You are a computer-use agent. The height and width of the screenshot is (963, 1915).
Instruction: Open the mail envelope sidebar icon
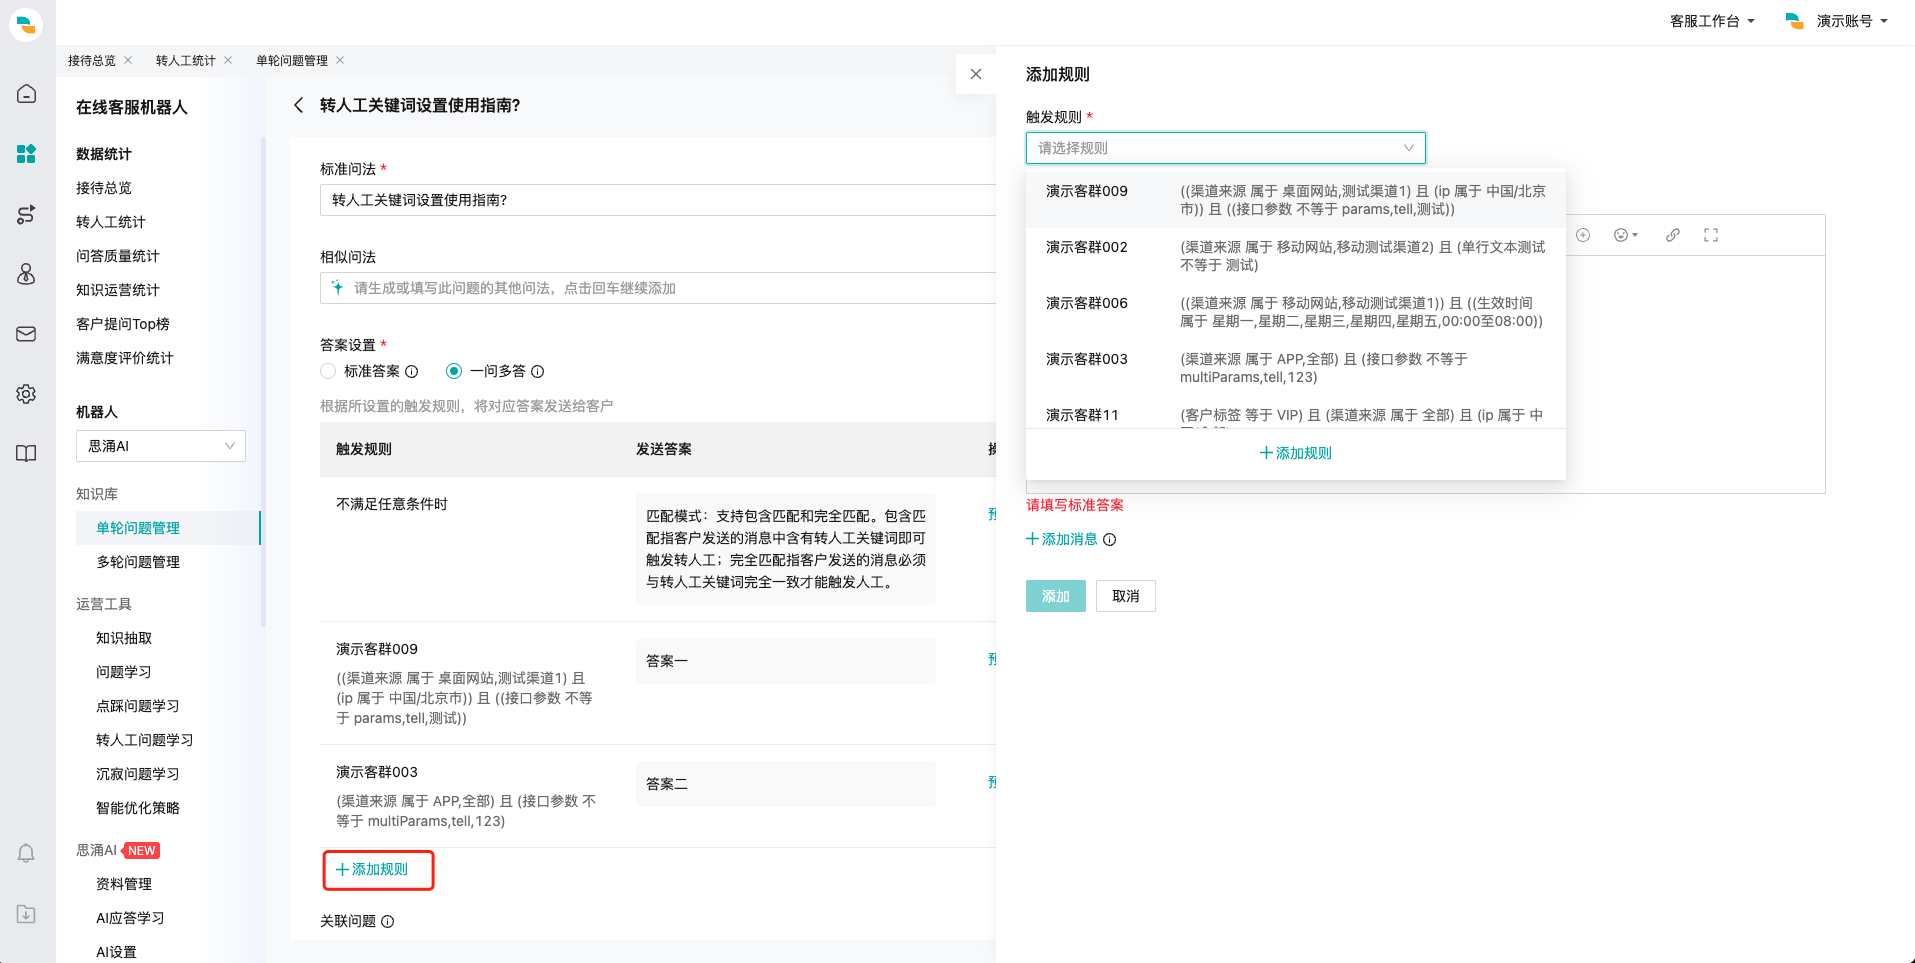pyautogui.click(x=27, y=334)
